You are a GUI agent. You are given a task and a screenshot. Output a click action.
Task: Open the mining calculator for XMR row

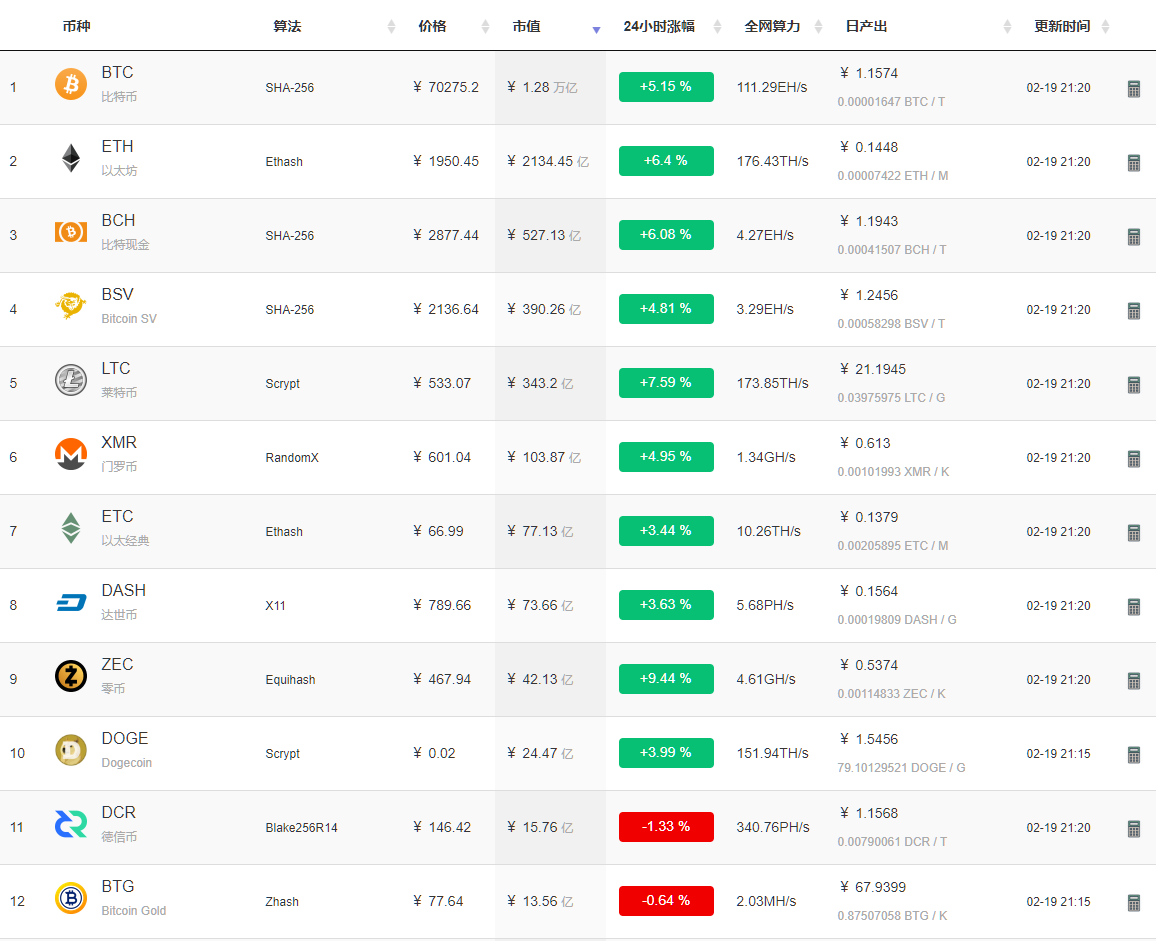(x=1134, y=459)
